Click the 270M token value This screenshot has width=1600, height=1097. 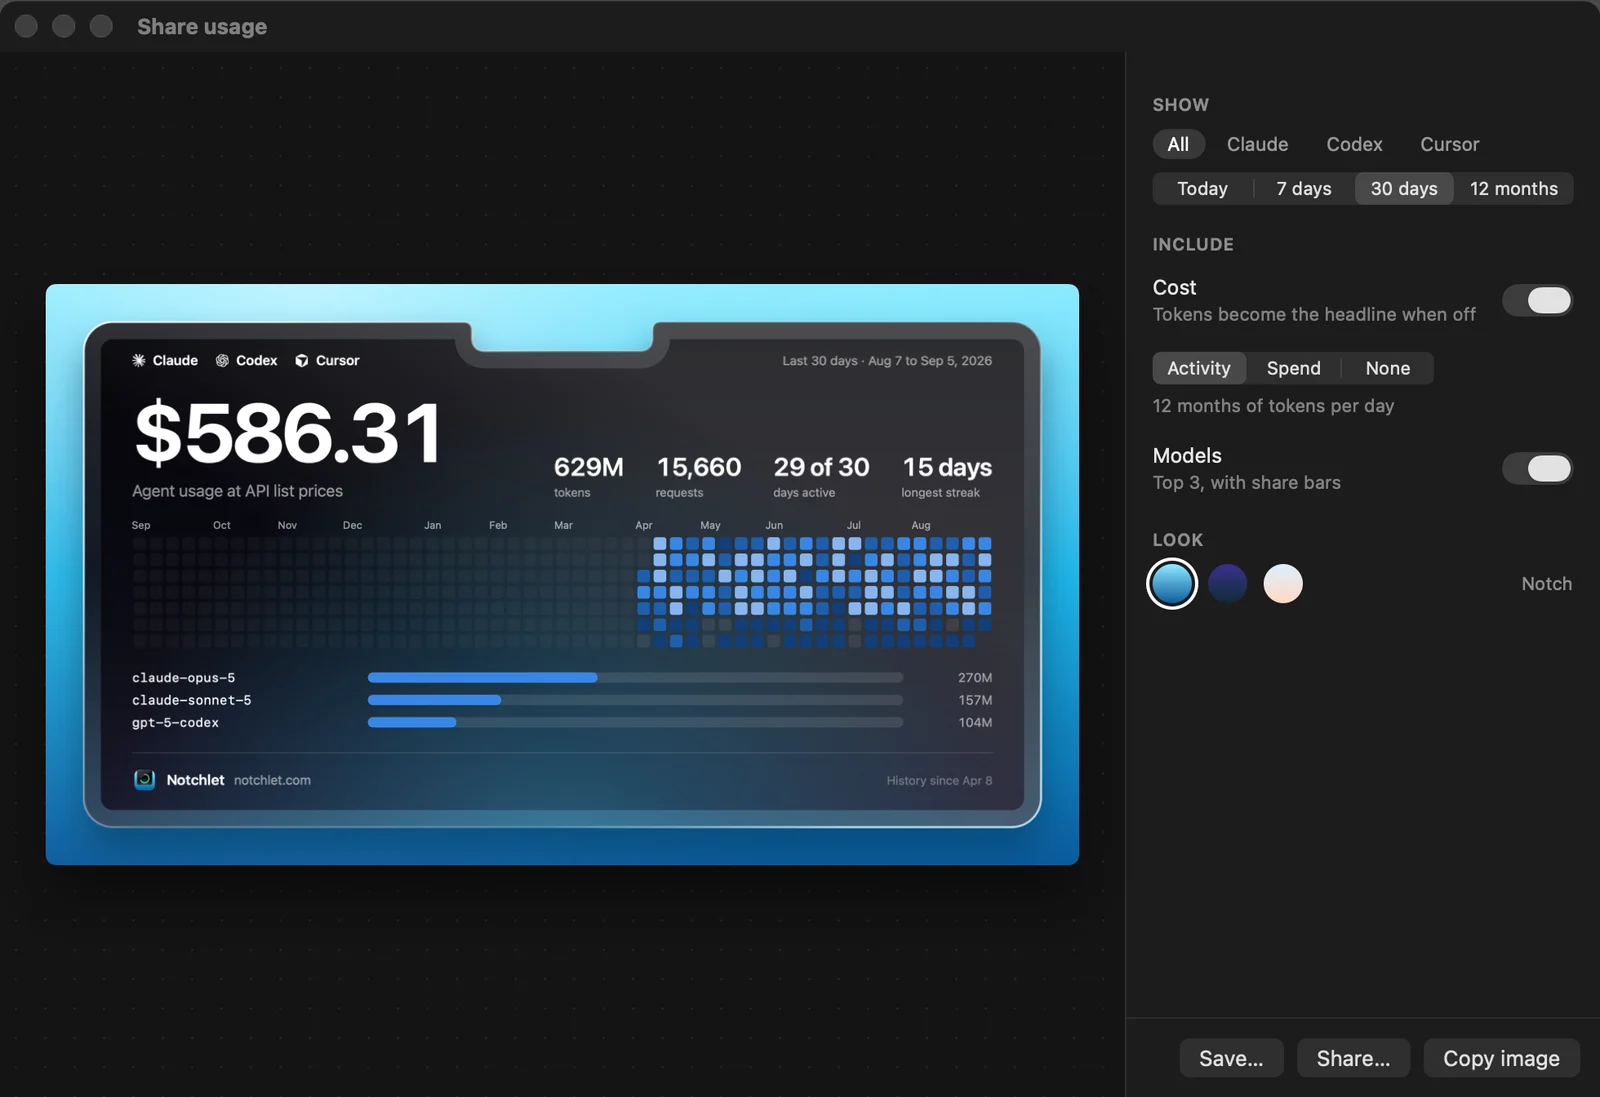coord(975,678)
